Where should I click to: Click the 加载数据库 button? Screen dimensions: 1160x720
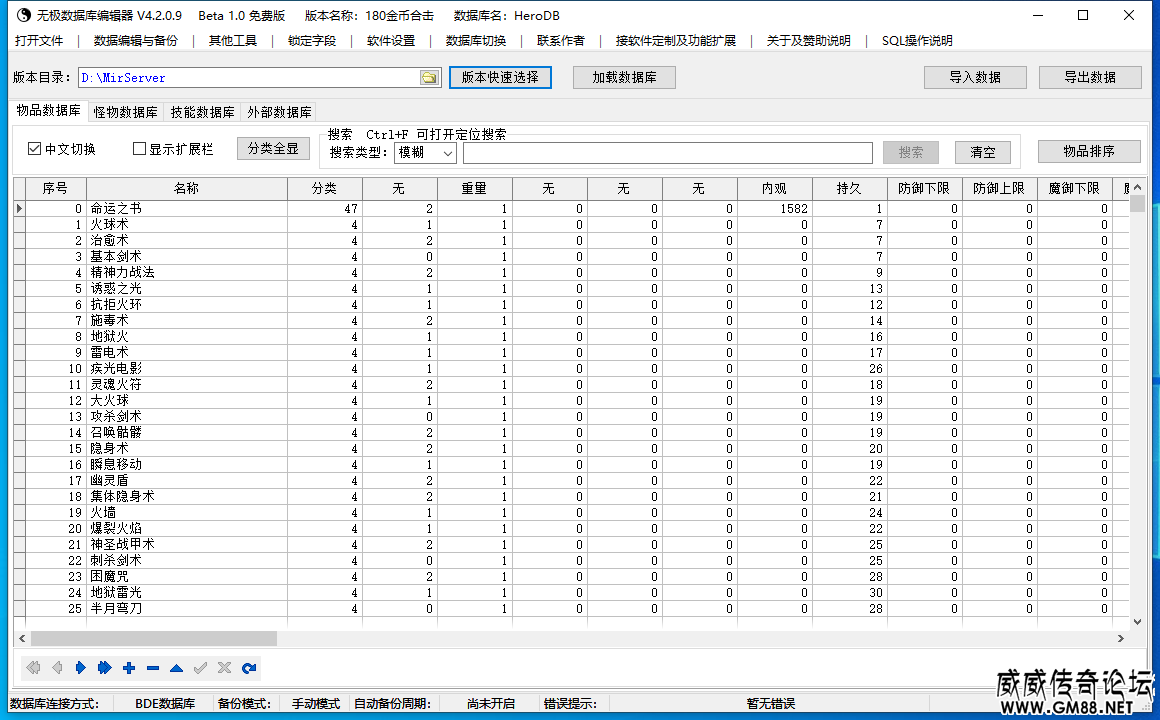click(x=624, y=77)
